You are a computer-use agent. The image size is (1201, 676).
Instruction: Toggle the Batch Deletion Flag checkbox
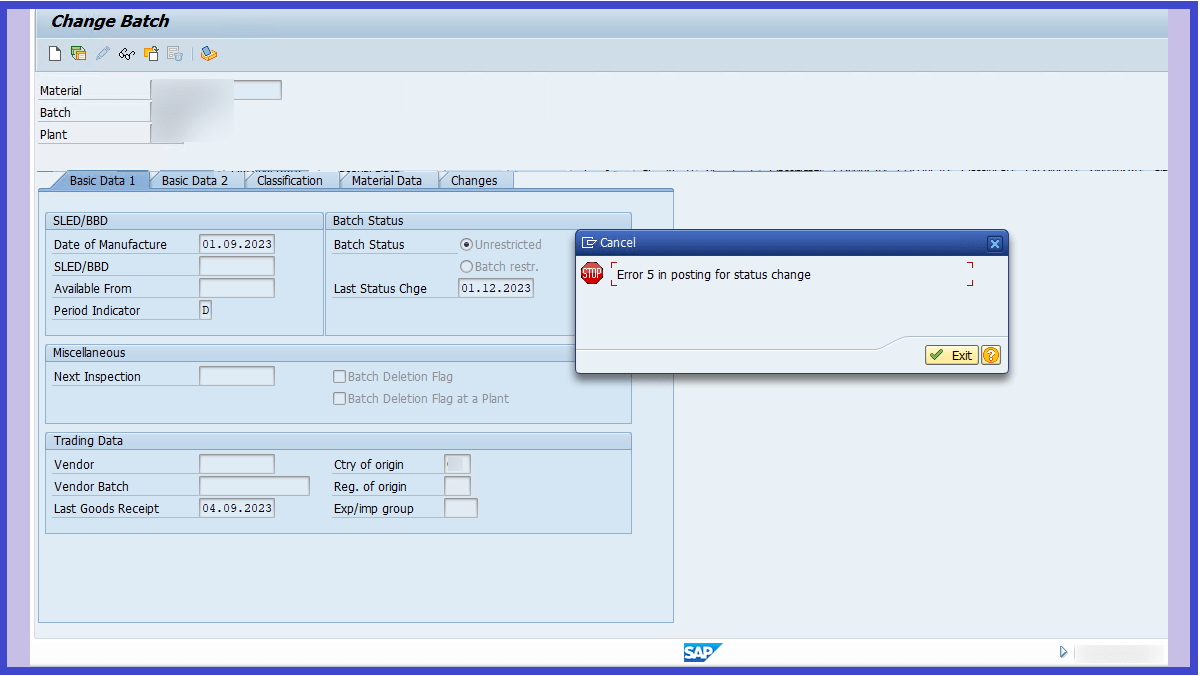340,377
